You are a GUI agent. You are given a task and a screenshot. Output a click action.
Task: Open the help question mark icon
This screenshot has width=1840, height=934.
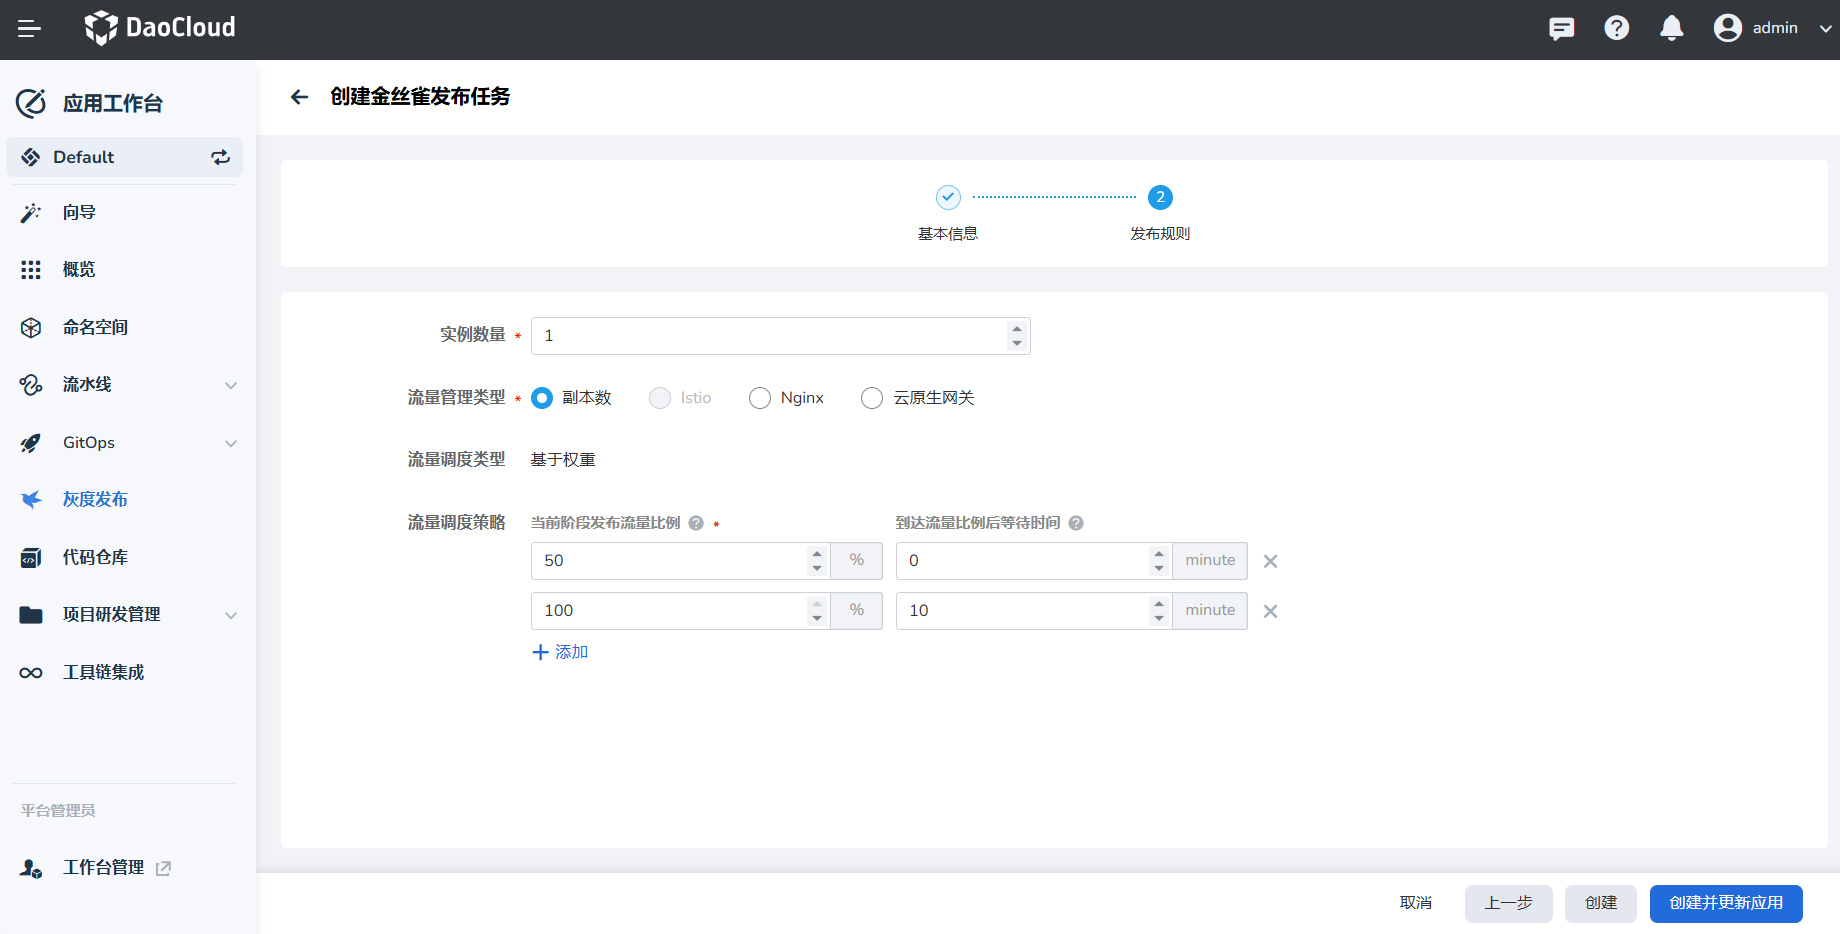tap(1616, 29)
